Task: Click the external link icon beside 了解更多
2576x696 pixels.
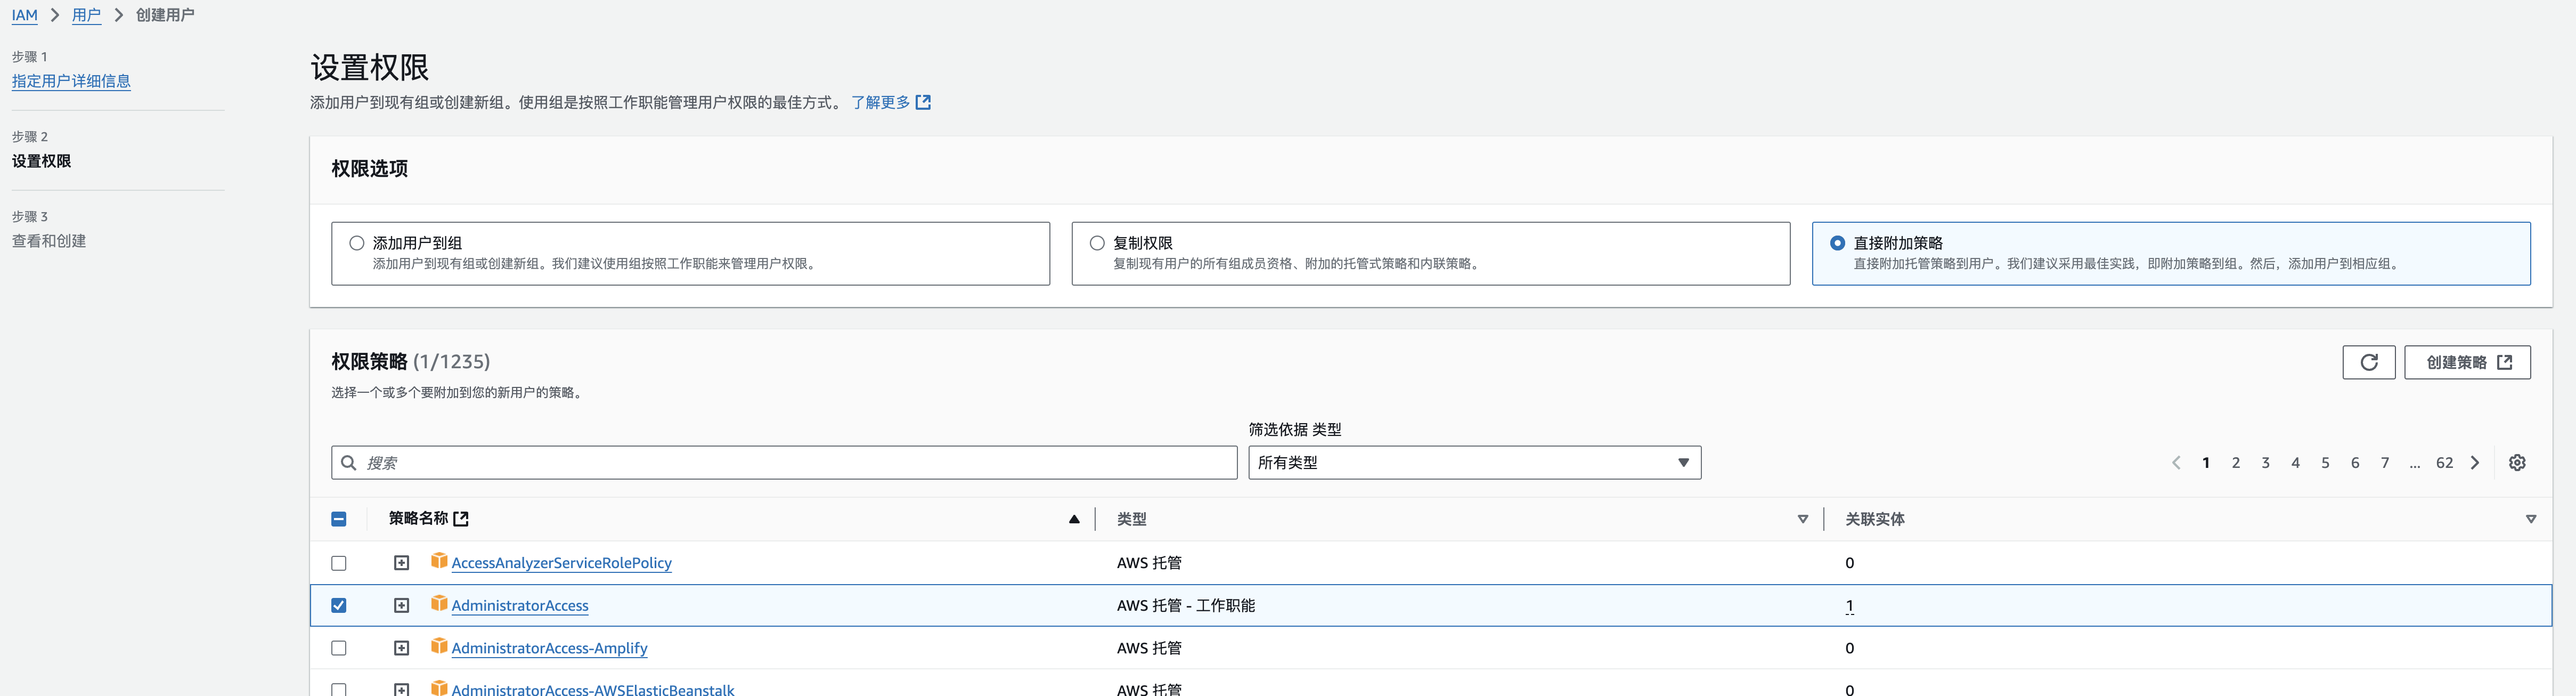Action: click(923, 102)
